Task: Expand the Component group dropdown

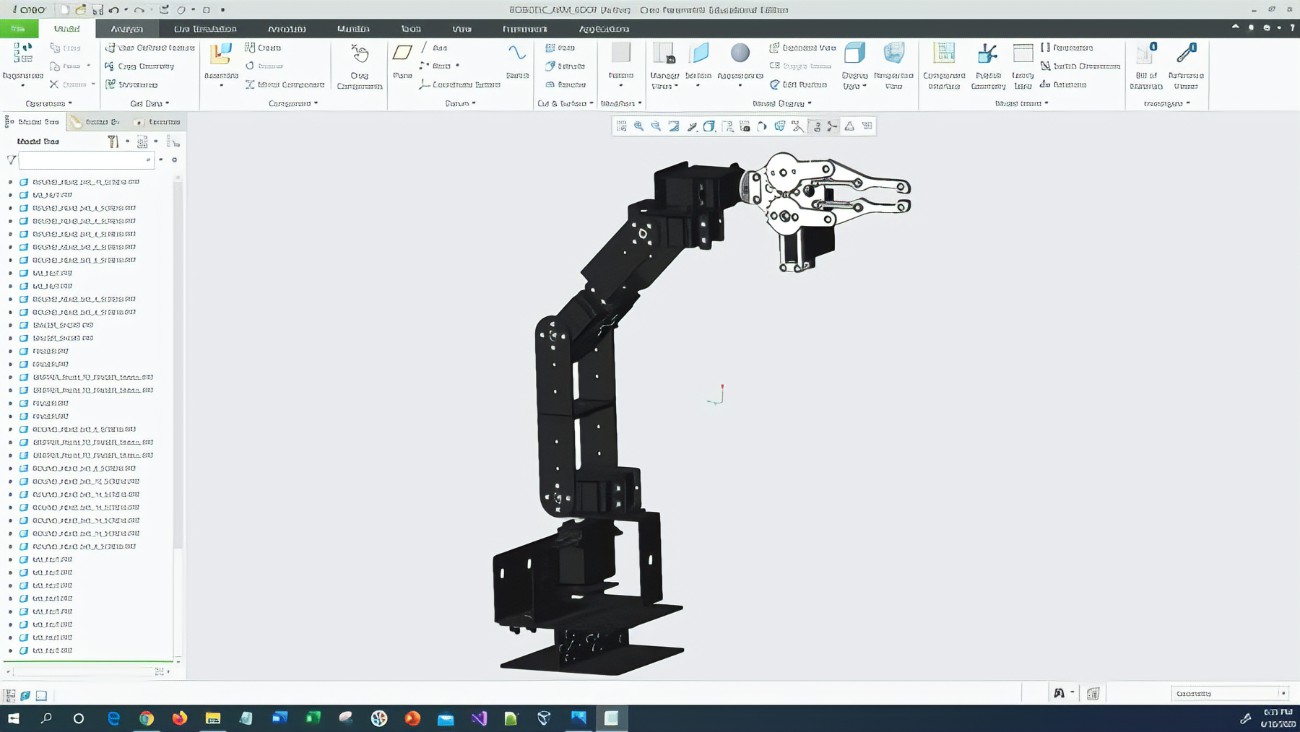Action: point(293,104)
